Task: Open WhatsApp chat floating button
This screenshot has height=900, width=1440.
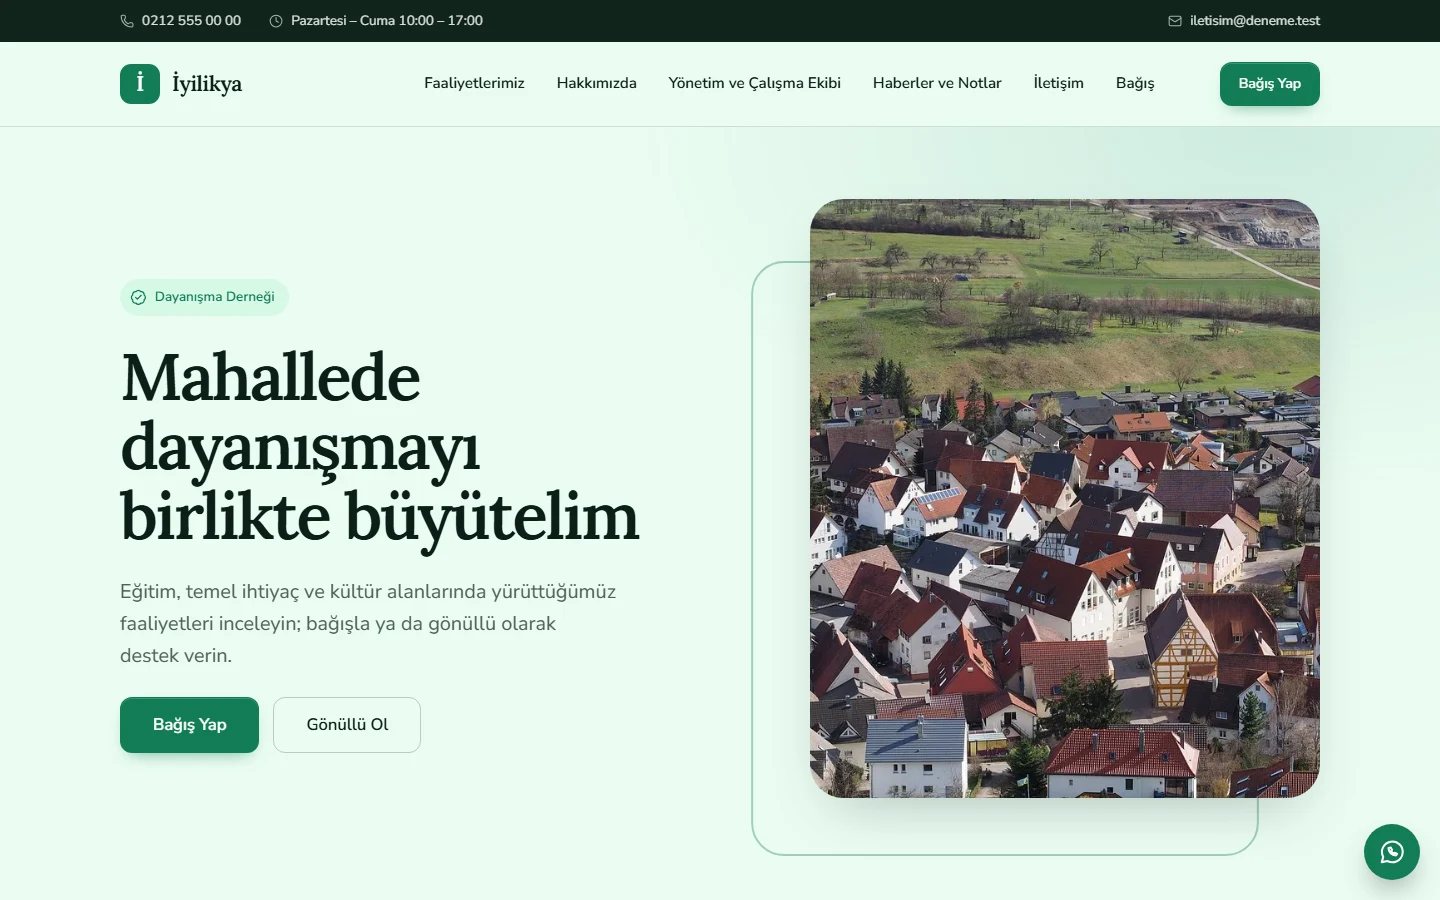Action: [1392, 852]
